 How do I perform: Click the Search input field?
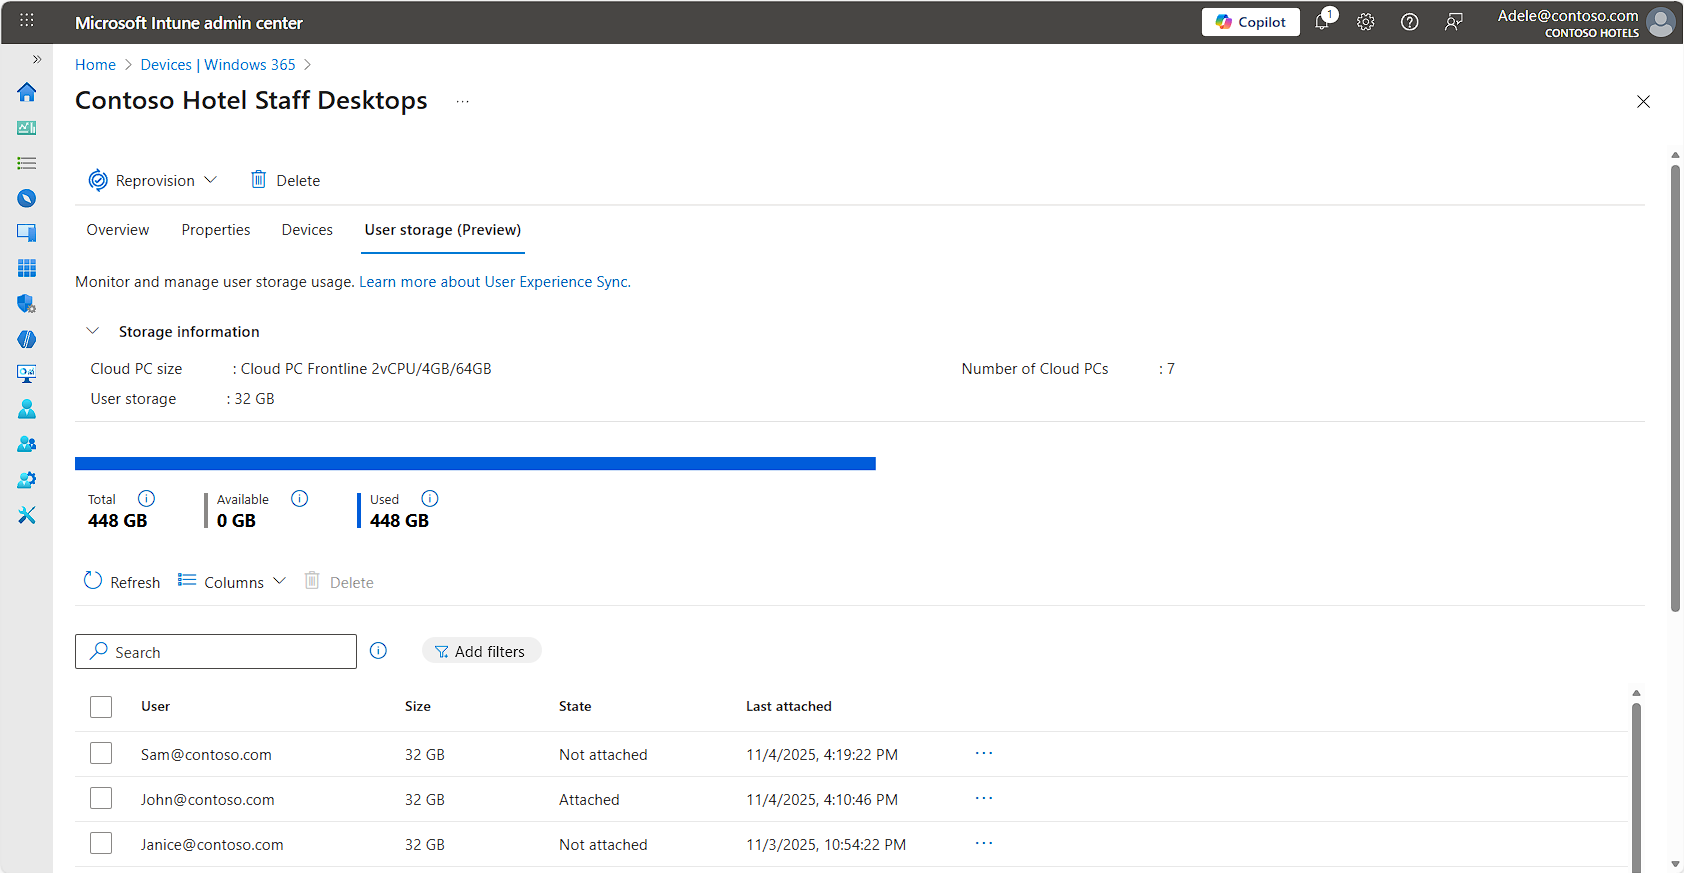tap(216, 652)
